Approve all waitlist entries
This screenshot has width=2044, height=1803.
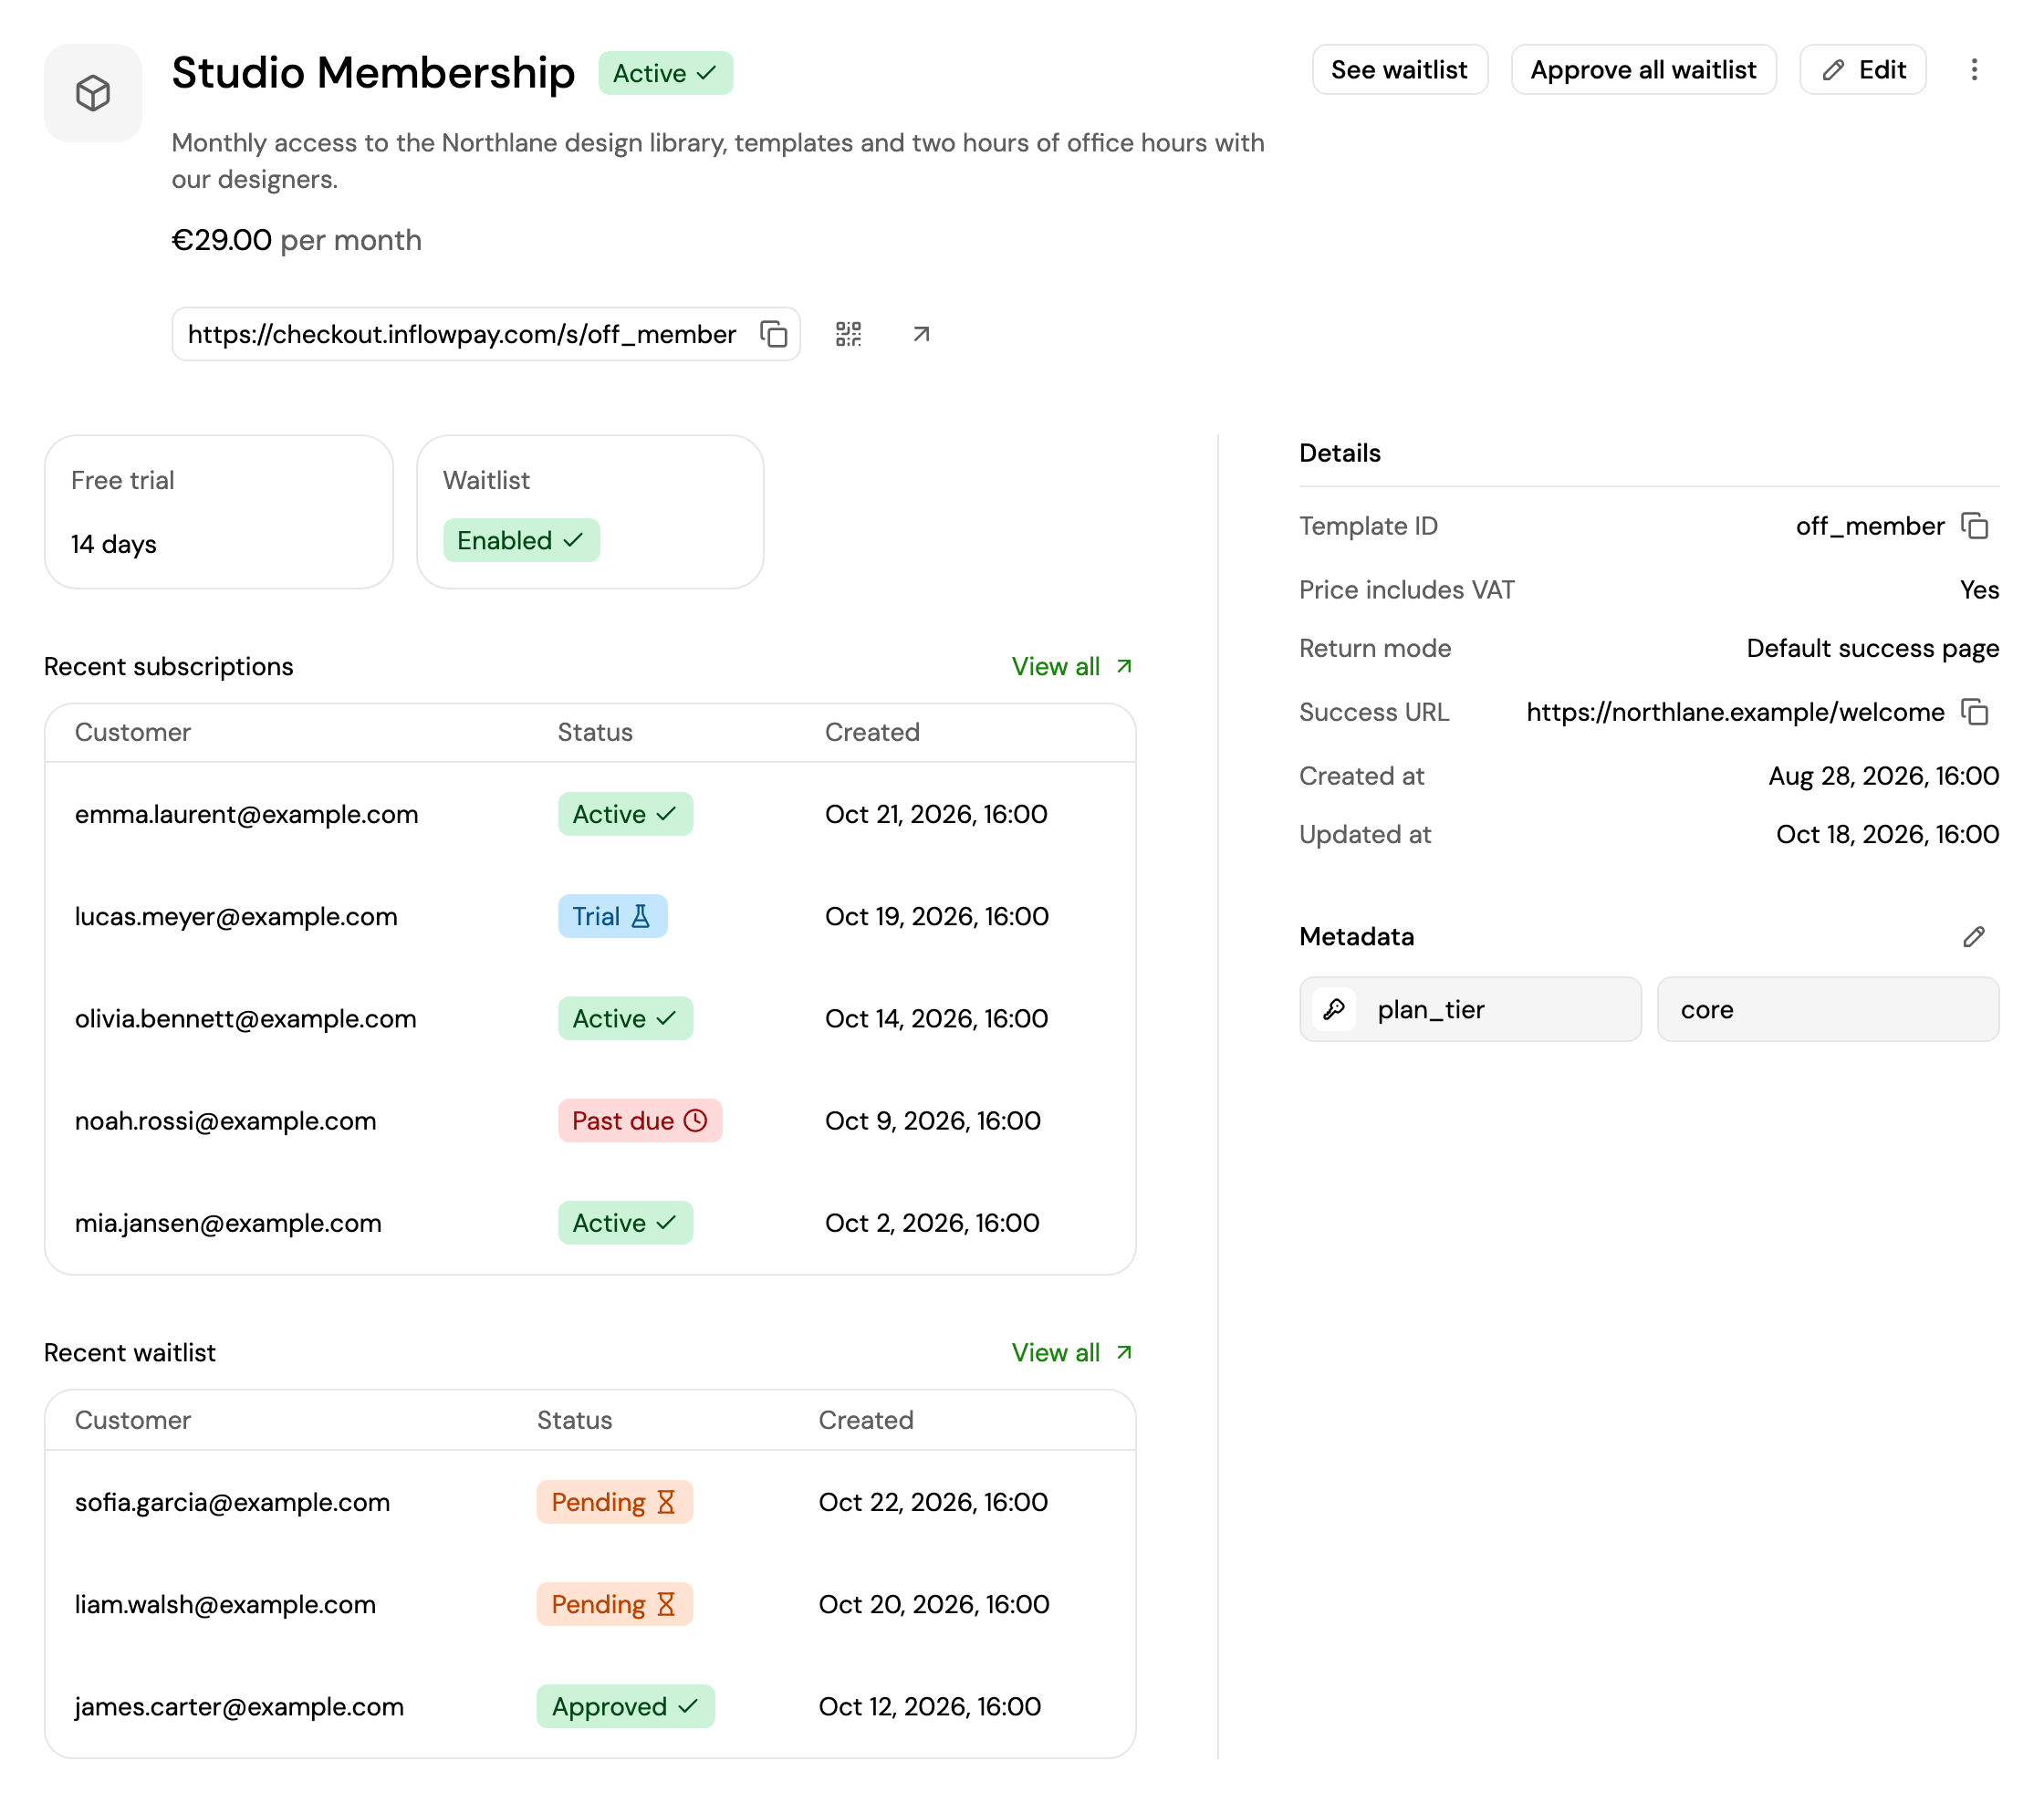pos(1643,70)
